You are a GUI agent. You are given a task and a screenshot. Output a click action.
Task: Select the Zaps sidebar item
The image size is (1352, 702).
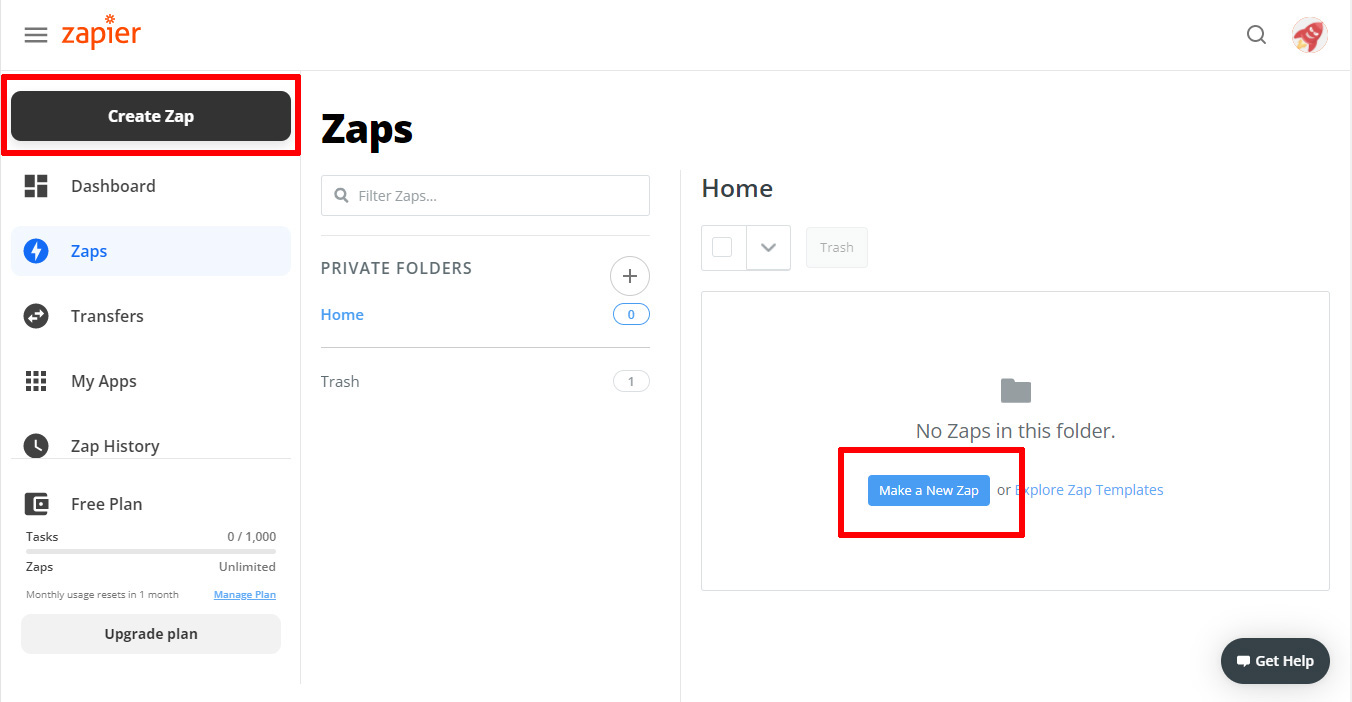pyautogui.click(x=151, y=251)
